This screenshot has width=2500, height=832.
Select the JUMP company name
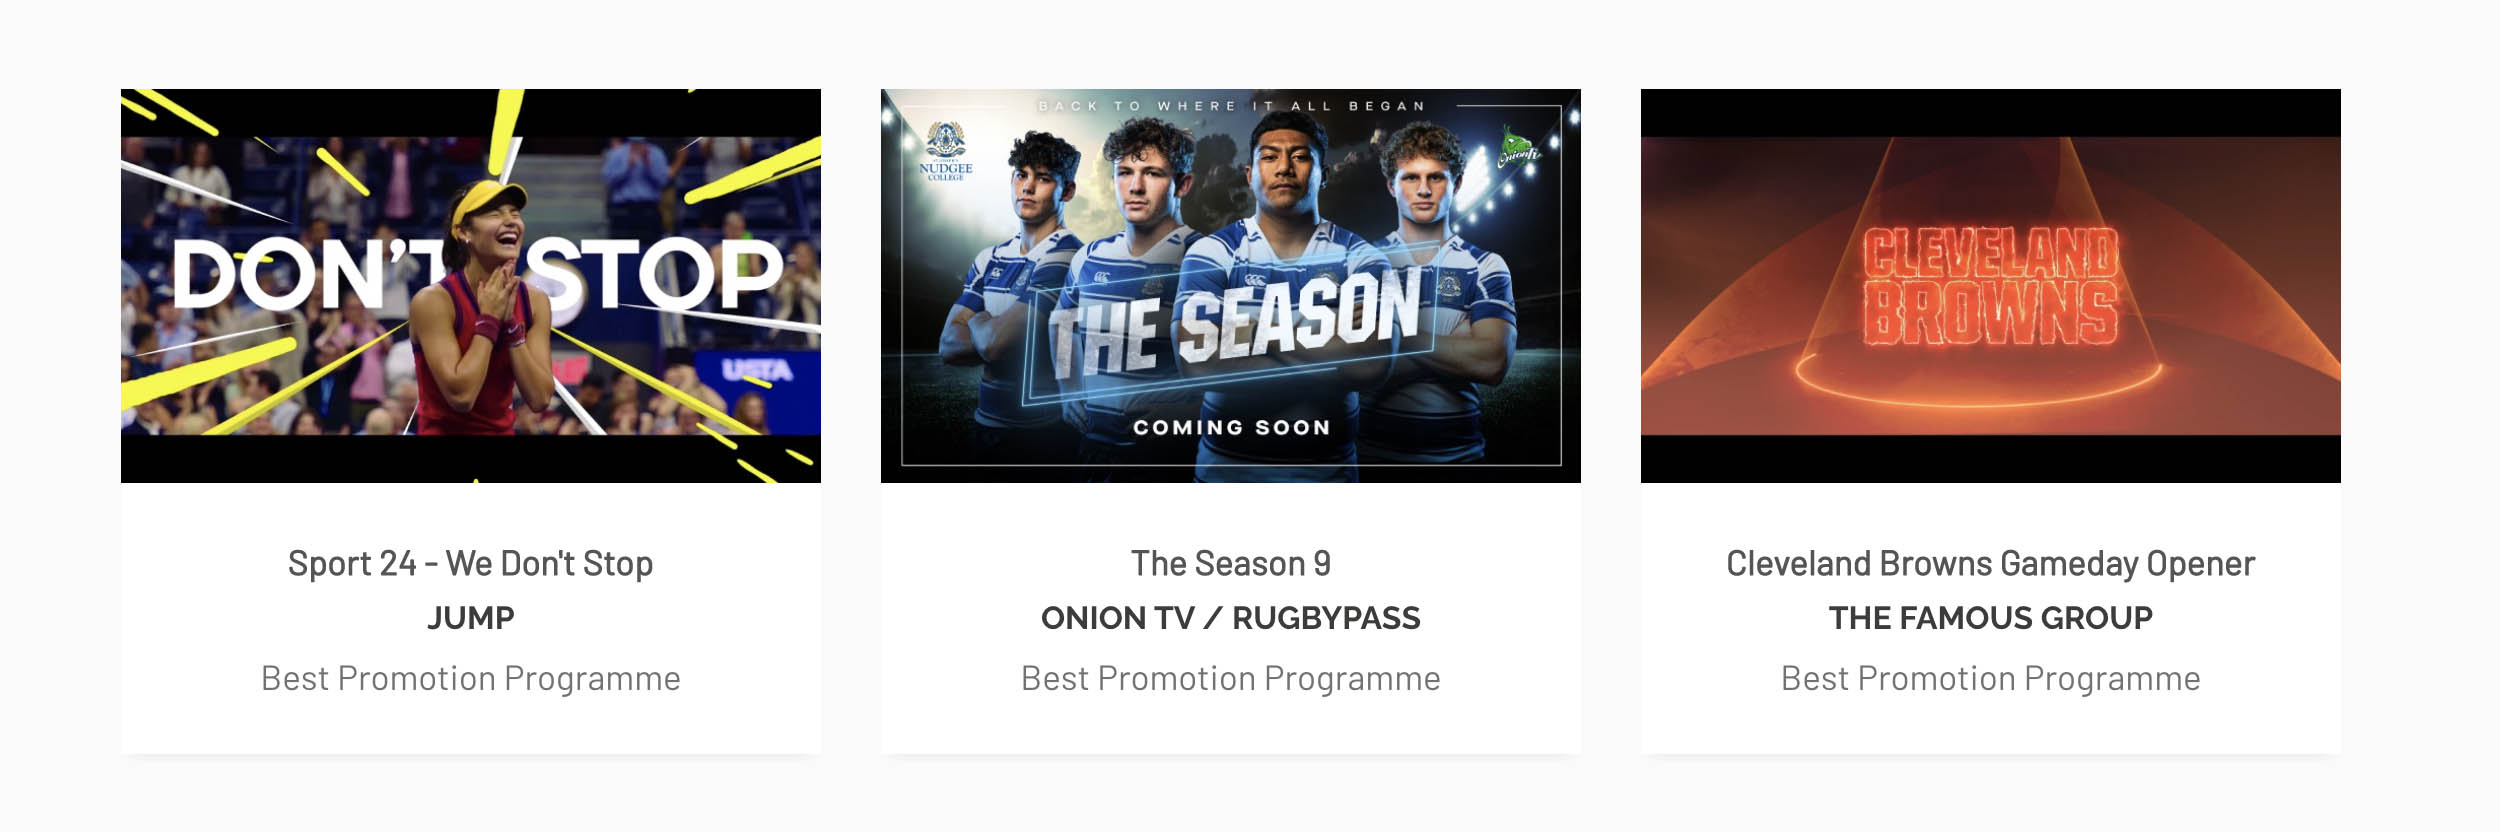tap(470, 618)
